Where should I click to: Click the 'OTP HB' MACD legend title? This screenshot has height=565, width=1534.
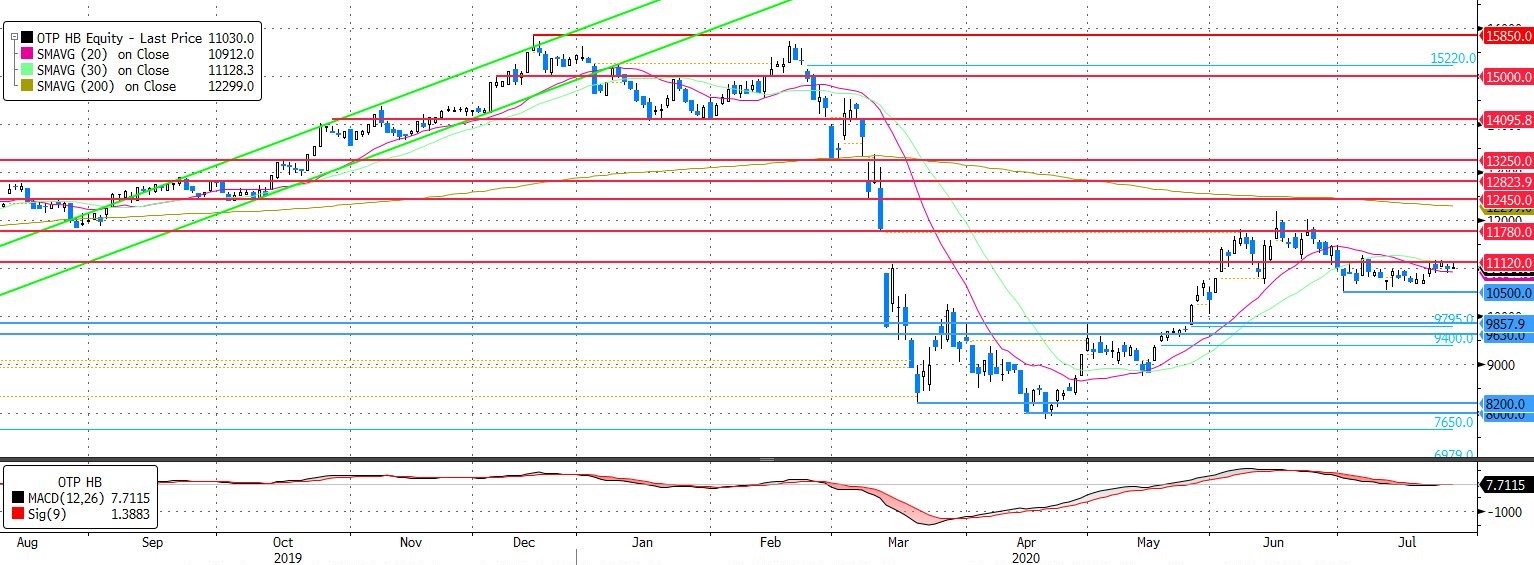pyautogui.click(x=81, y=480)
